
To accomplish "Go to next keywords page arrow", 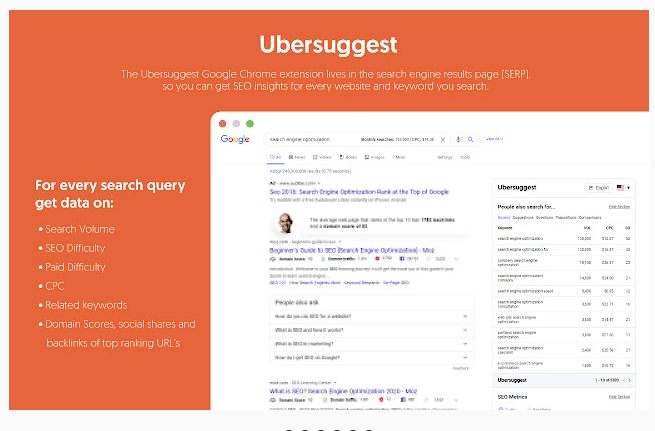I will pyautogui.click(x=630, y=380).
